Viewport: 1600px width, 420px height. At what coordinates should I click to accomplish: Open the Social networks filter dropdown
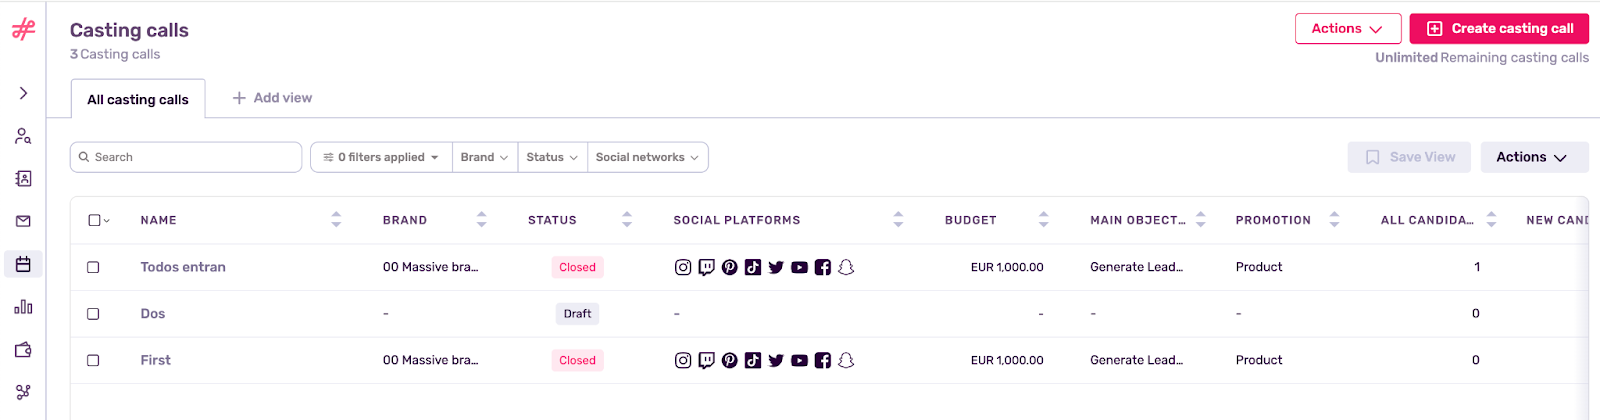[648, 157]
